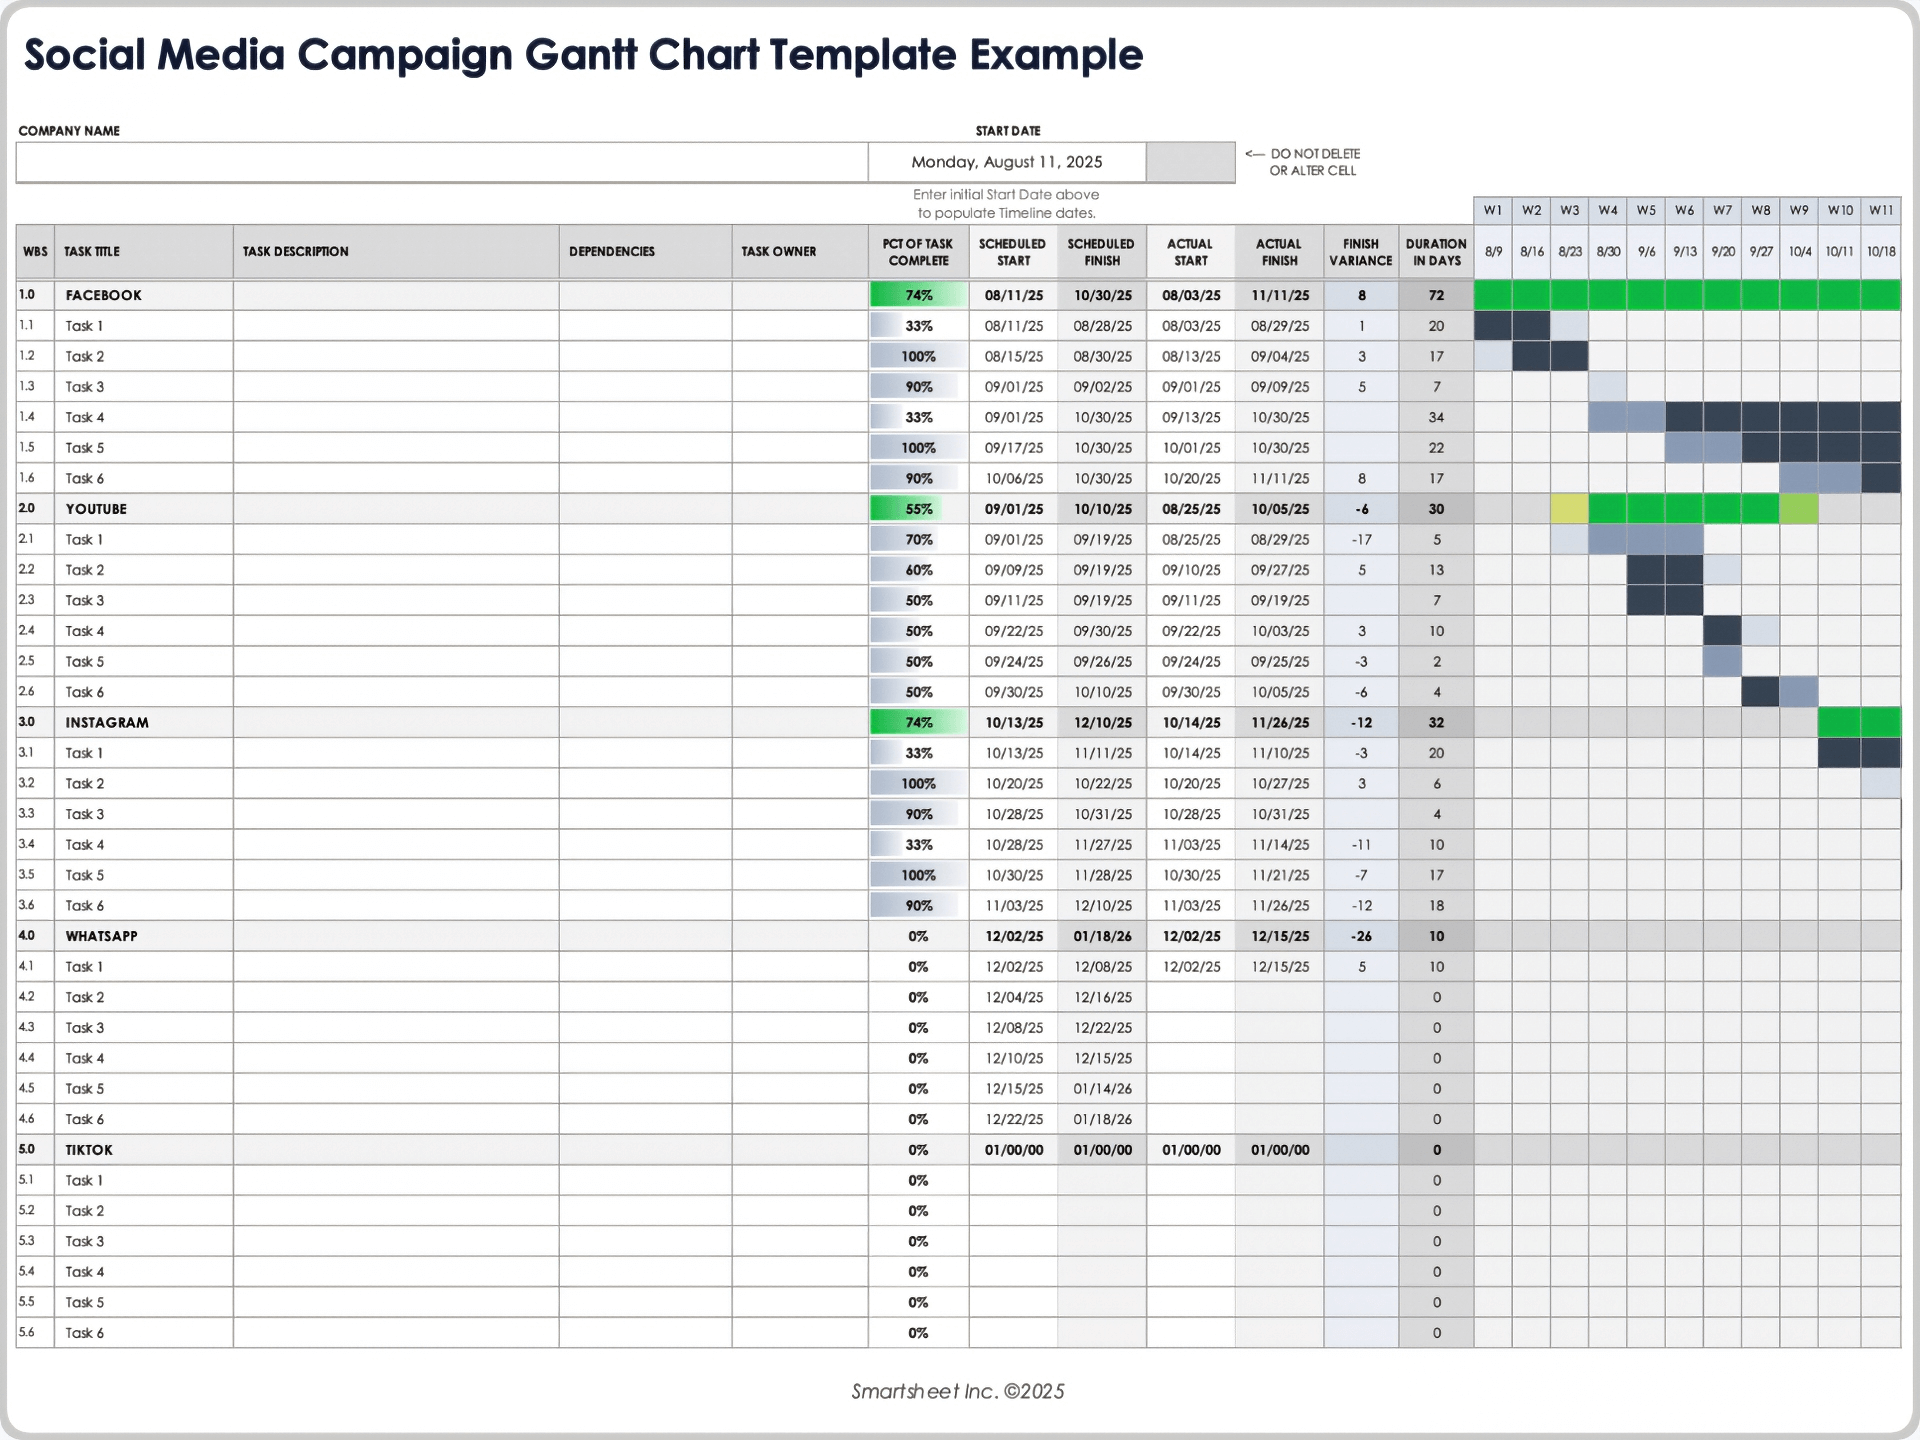Image resolution: width=1920 pixels, height=1440 pixels.
Task: Click the W1 week column header
Action: 1493,211
